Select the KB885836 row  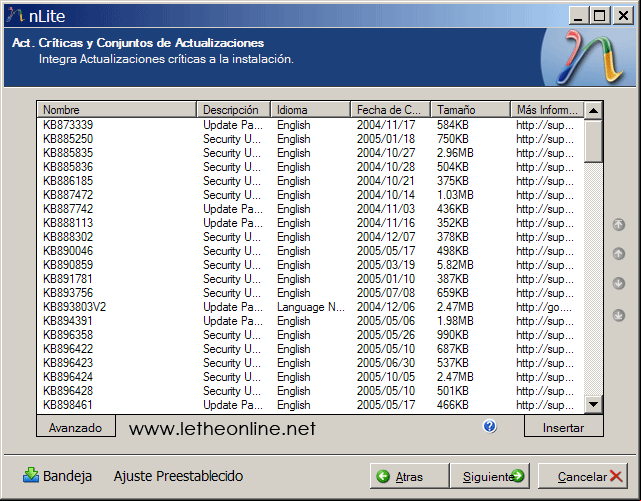(x=311, y=167)
